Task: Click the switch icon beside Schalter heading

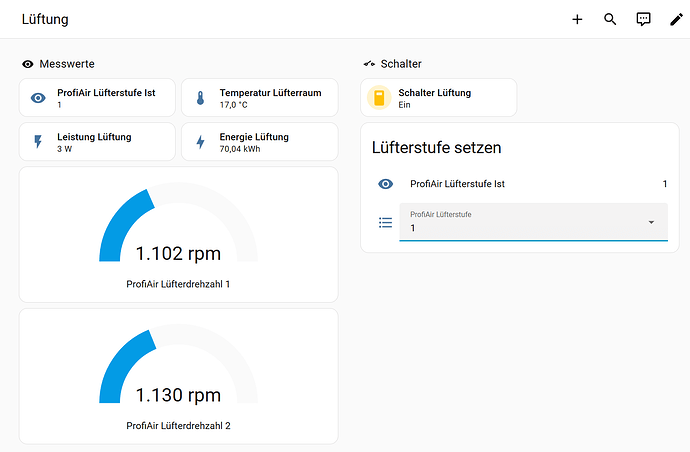Action: [369, 64]
